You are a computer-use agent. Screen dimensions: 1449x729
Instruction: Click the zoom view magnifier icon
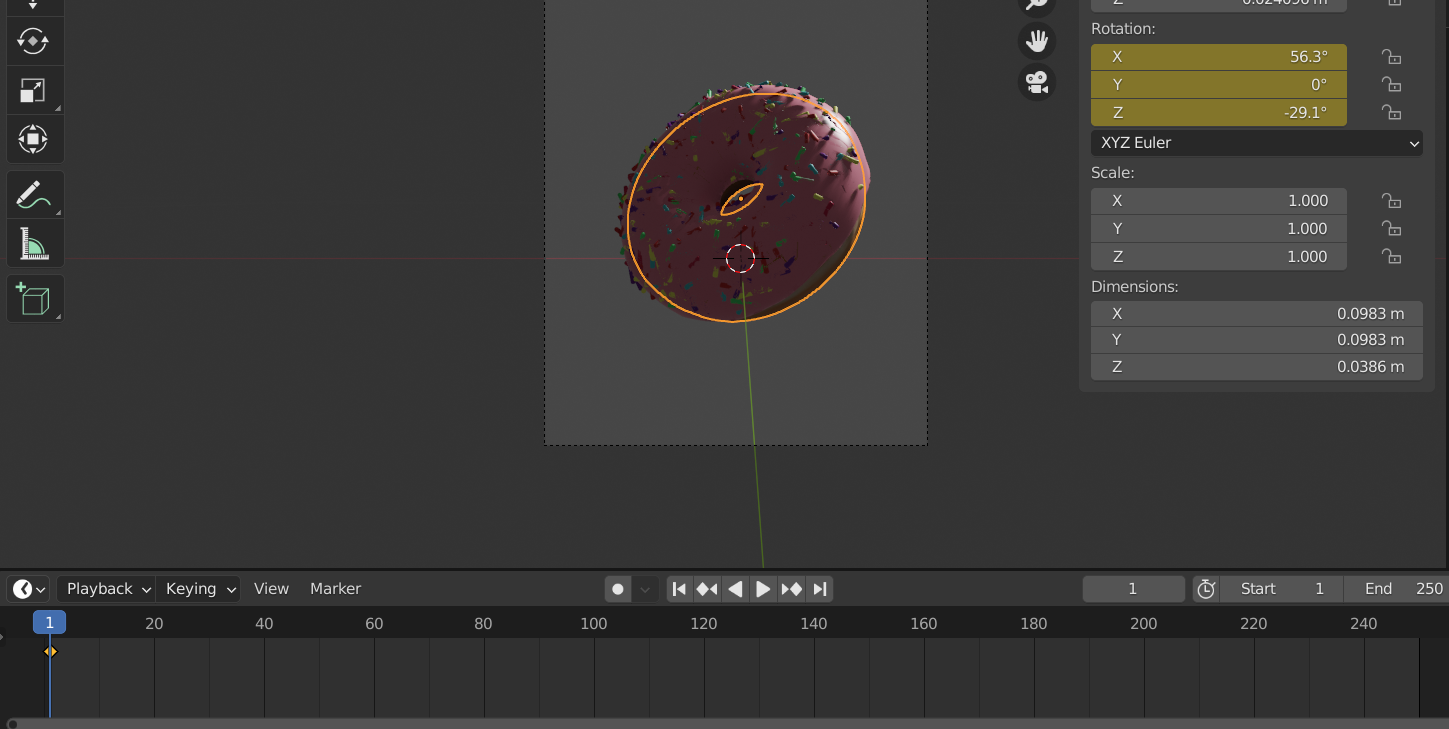(1037, 5)
